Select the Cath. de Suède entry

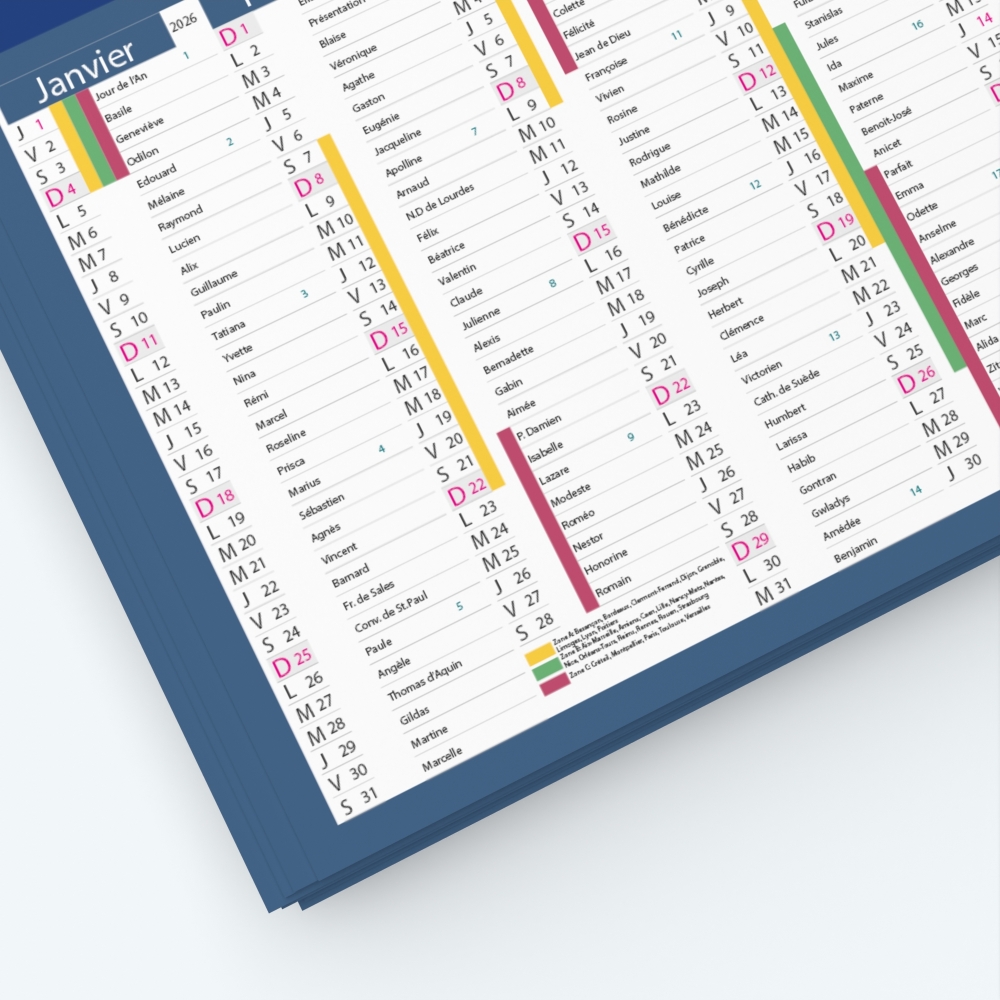point(786,388)
